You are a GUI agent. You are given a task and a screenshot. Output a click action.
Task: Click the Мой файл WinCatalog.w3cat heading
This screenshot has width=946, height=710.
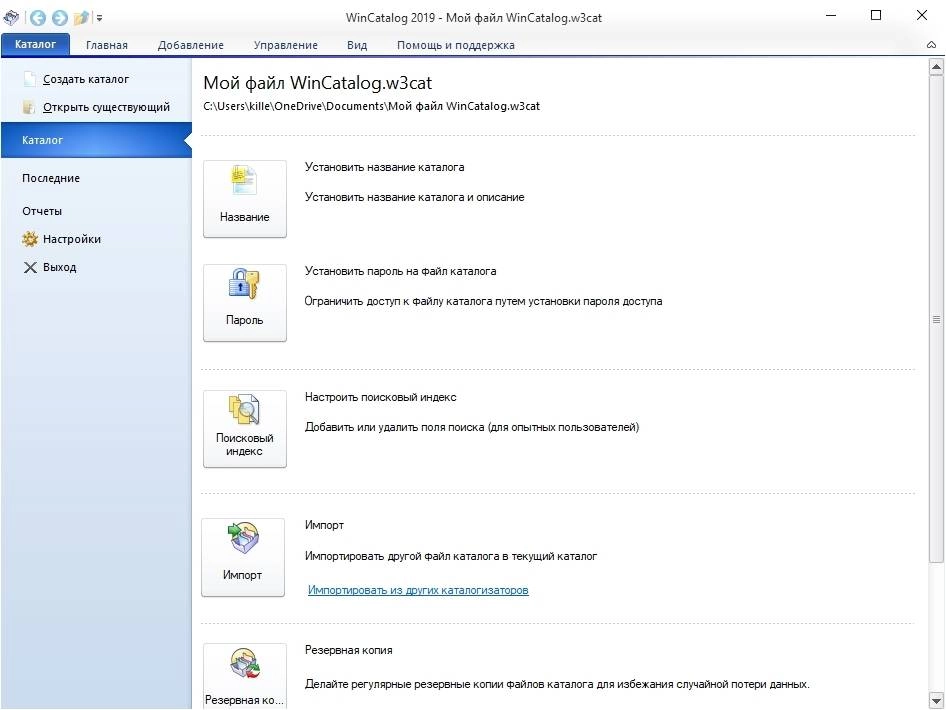317,83
